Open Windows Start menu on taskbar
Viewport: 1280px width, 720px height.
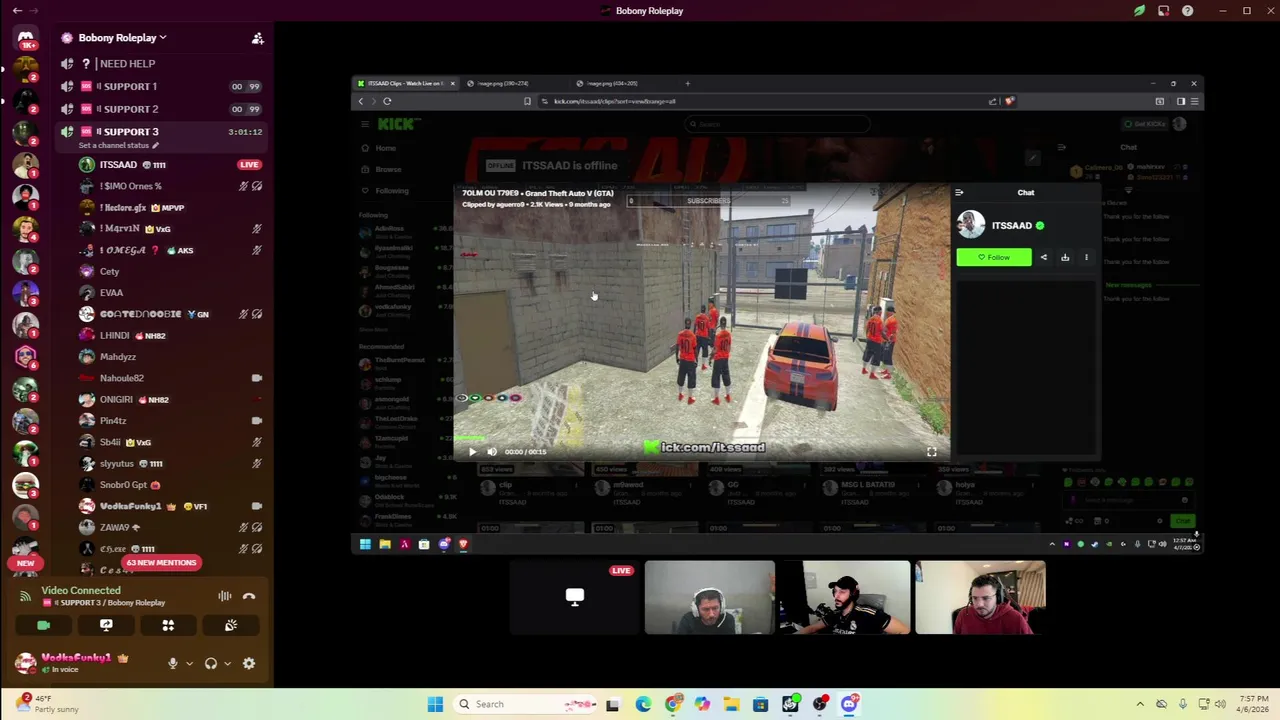point(435,704)
